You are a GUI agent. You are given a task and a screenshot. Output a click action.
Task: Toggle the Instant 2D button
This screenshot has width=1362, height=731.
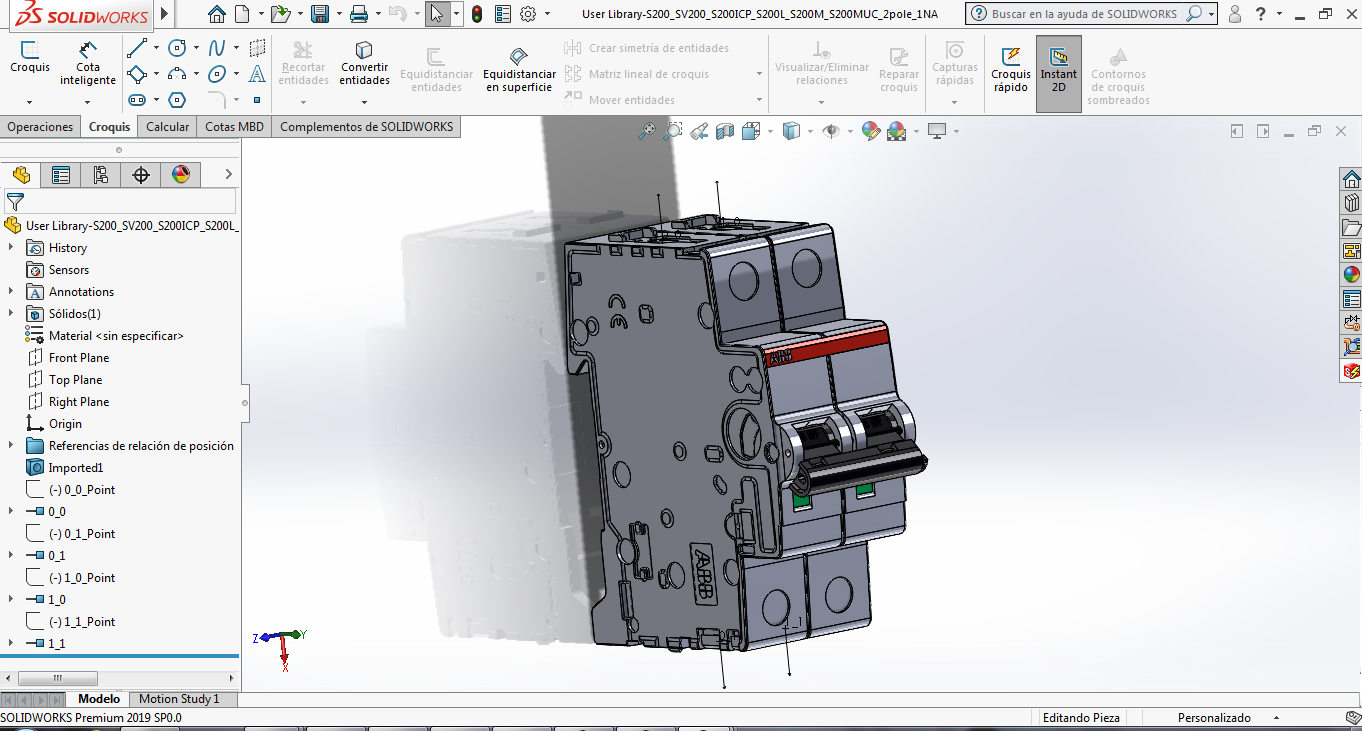coord(1058,68)
